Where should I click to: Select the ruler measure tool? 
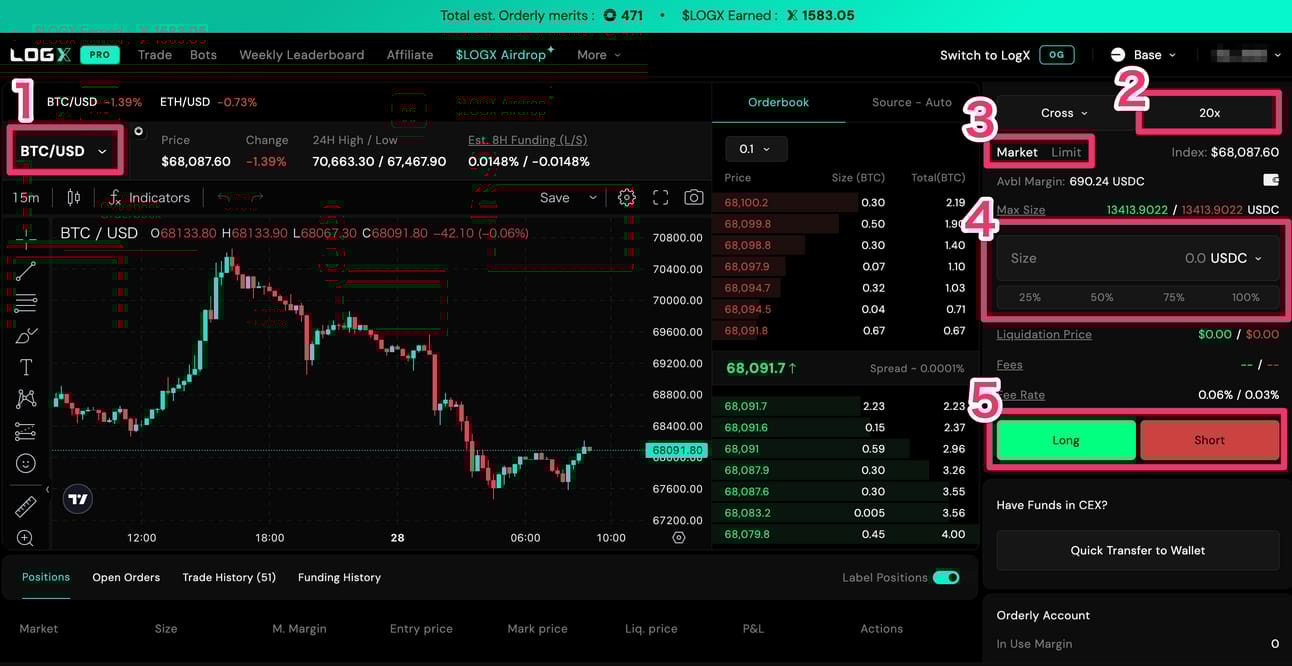[26, 507]
